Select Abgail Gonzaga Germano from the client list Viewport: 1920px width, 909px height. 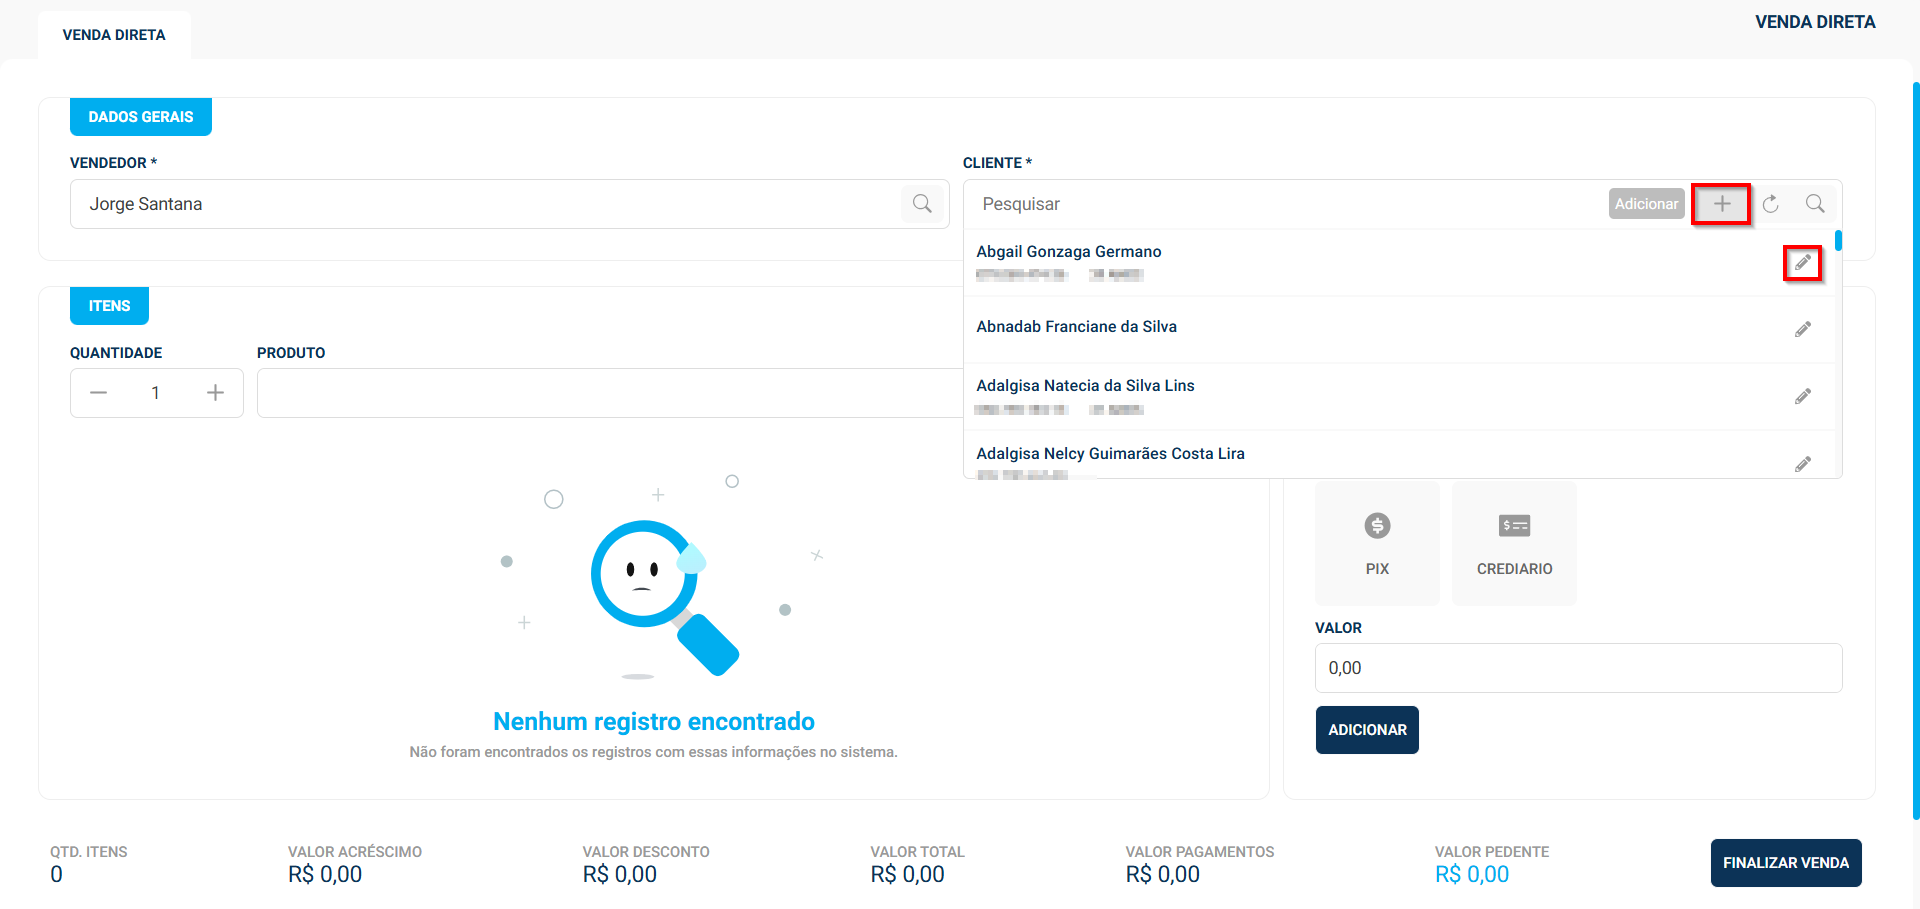pyautogui.click(x=1069, y=251)
